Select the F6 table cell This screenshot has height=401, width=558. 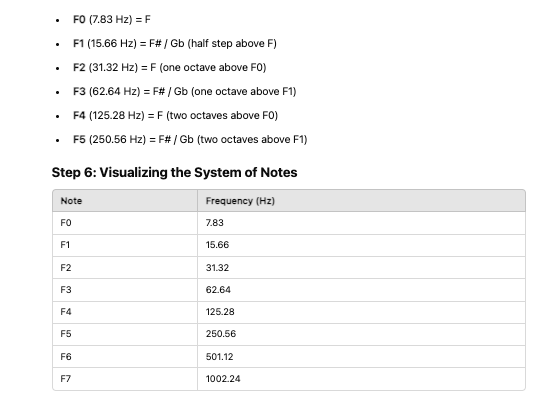coord(125,357)
